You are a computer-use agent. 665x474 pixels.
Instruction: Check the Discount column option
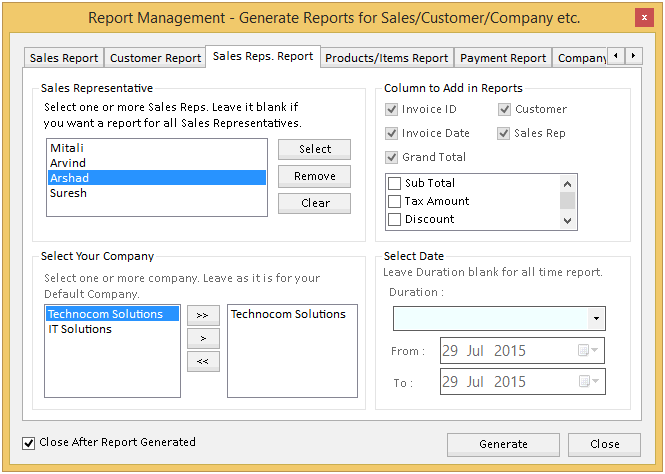[394, 220]
